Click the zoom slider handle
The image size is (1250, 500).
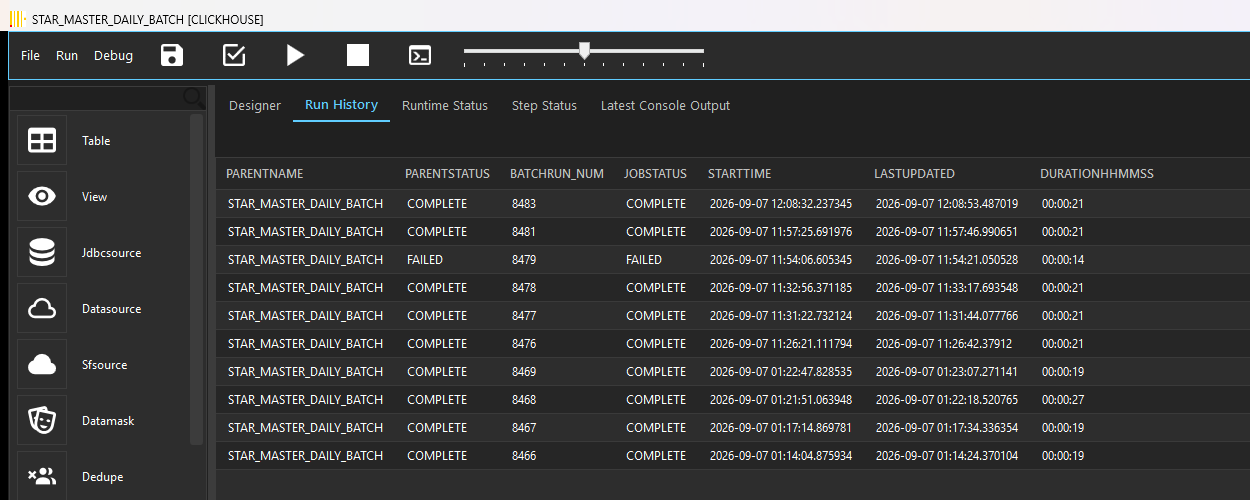tap(584, 50)
